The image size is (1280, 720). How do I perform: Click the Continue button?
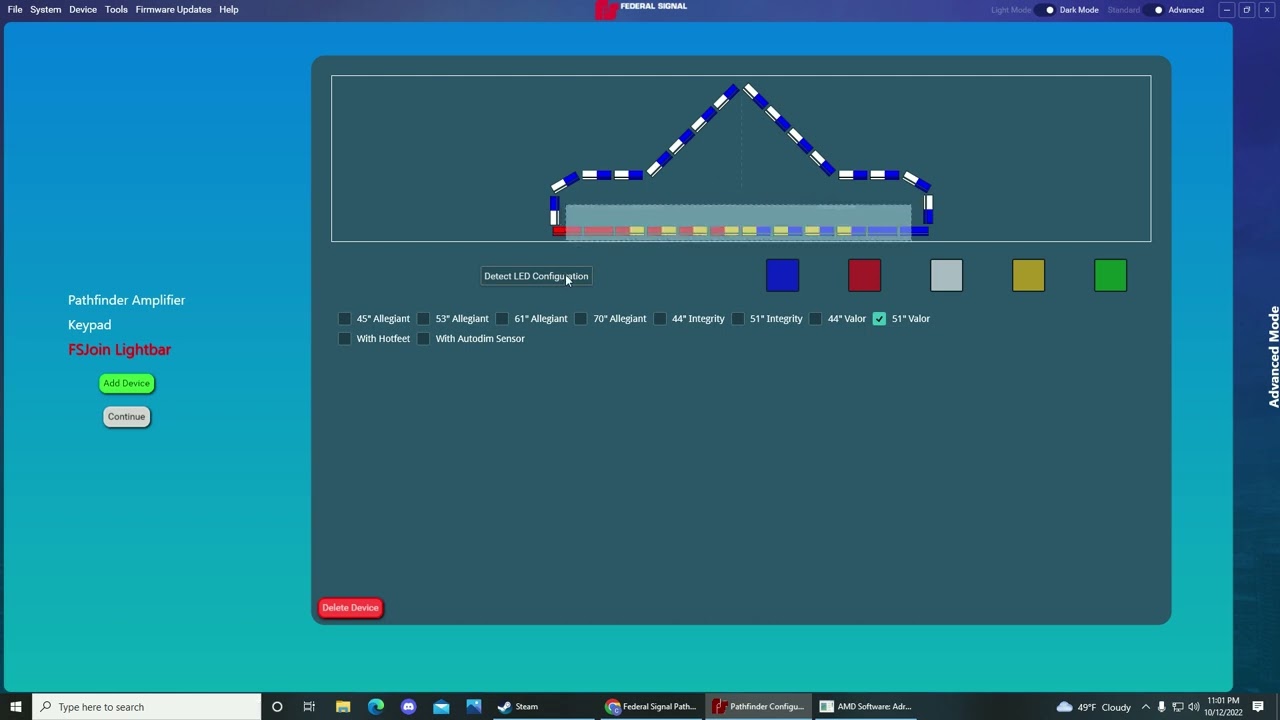tap(126, 416)
